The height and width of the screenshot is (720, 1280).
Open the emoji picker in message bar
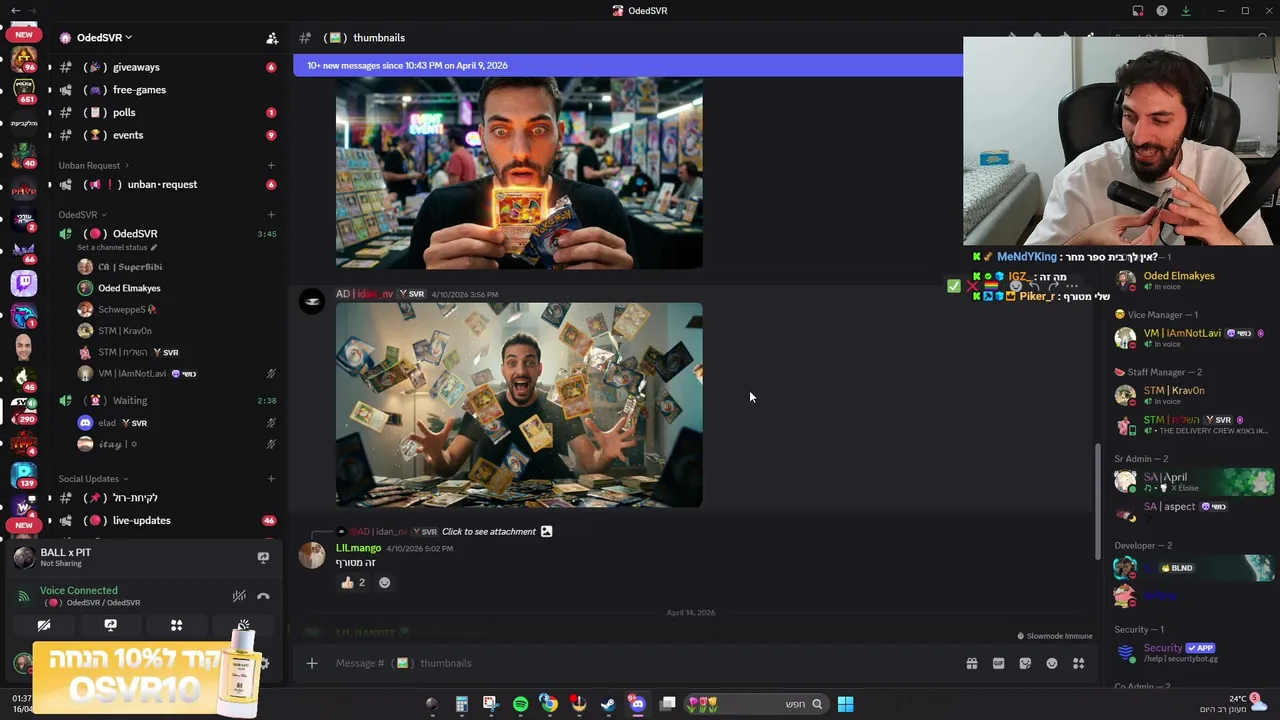pos(1052,663)
